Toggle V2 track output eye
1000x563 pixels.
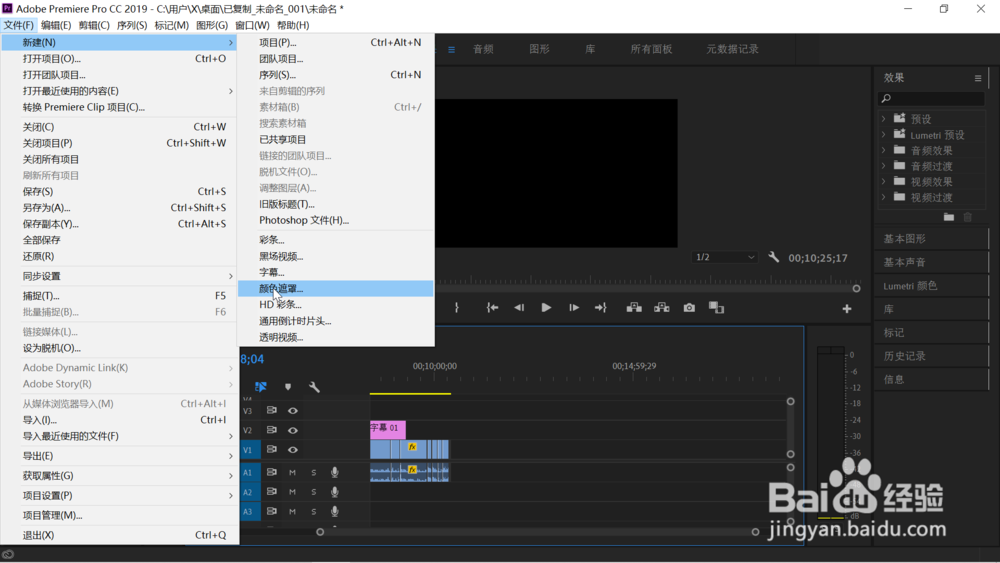click(293, 430)
